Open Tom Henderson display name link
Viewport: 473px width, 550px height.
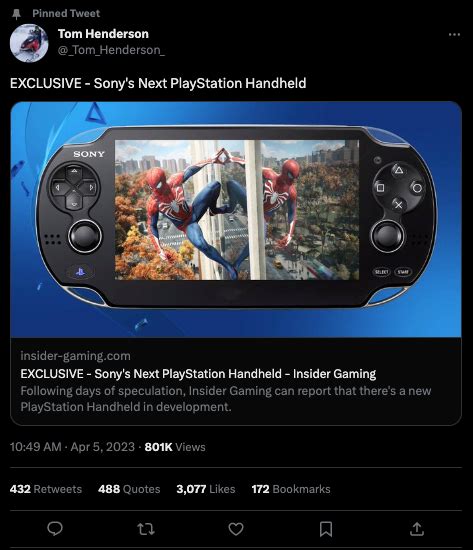click(103, 34)
